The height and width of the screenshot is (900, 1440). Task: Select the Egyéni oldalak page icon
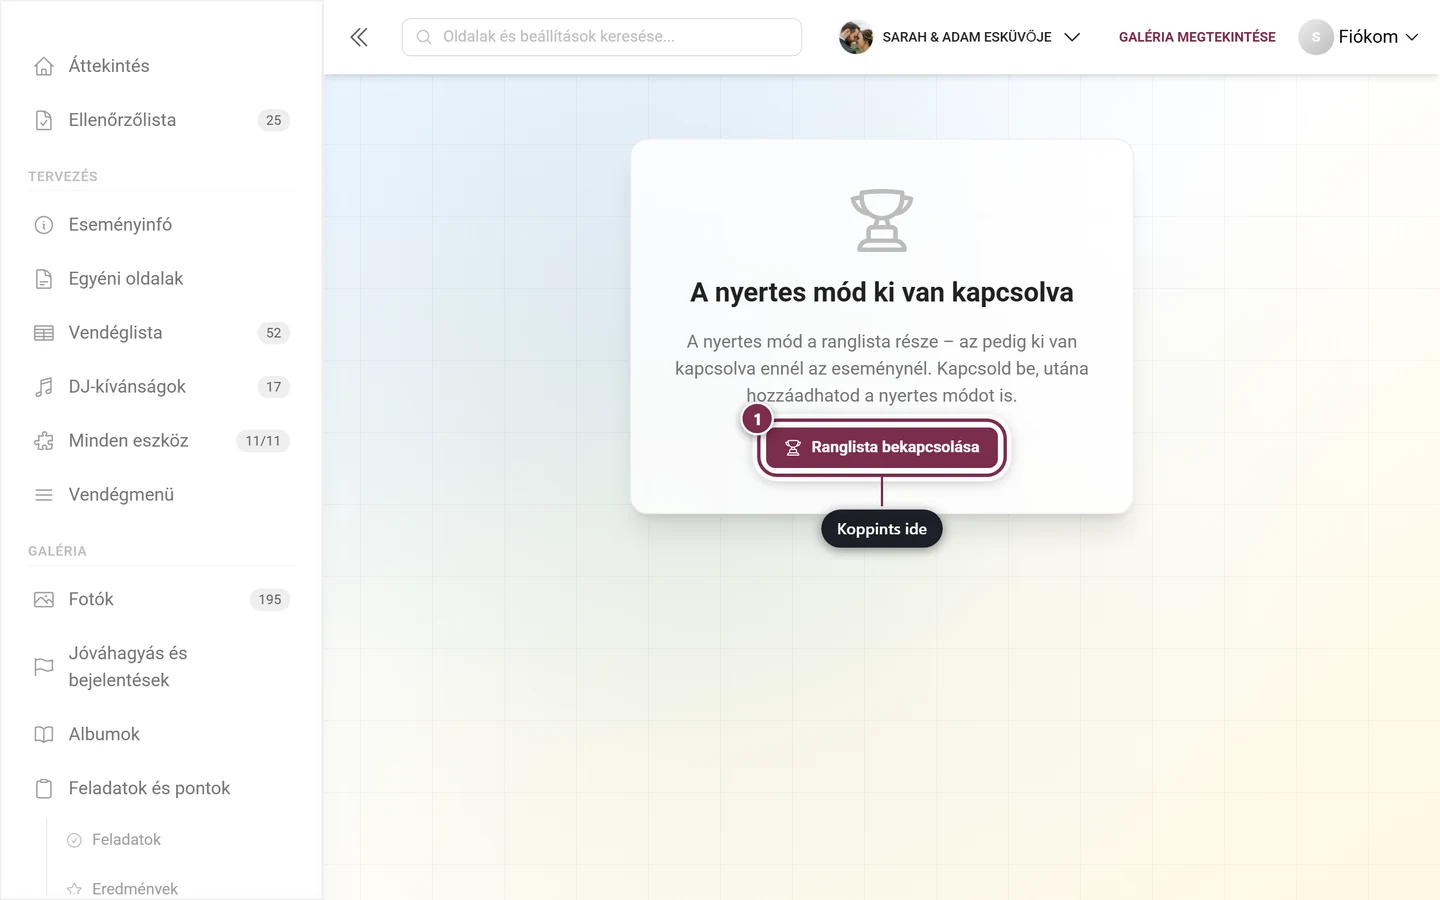pyautogui.click(x=44, y=279)
